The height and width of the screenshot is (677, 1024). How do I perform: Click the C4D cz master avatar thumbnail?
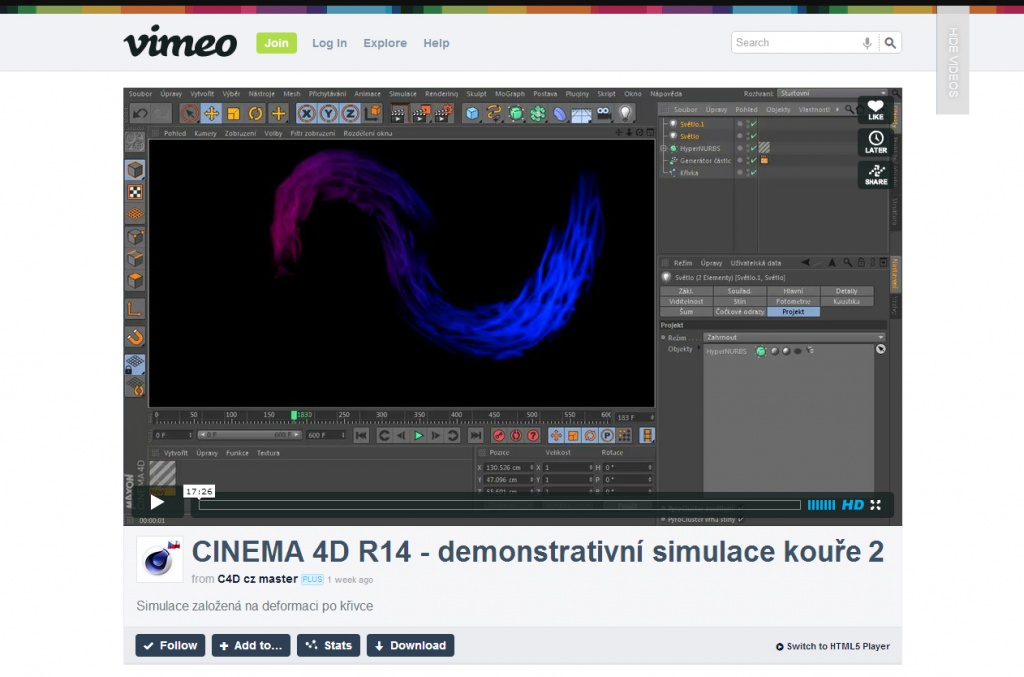(x=159, y=559)
